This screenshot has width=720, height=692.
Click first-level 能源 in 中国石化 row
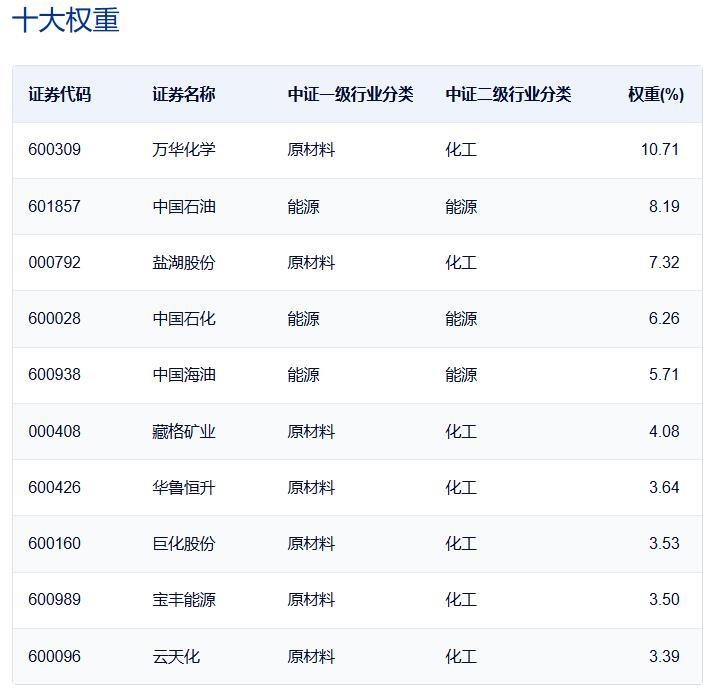point(303,318)
